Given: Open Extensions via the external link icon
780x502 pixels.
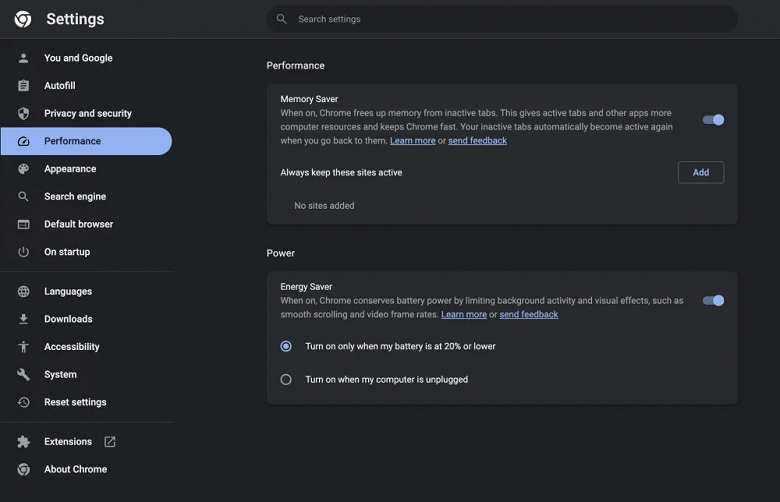Looking at the screenshot, I should point(110,442).
